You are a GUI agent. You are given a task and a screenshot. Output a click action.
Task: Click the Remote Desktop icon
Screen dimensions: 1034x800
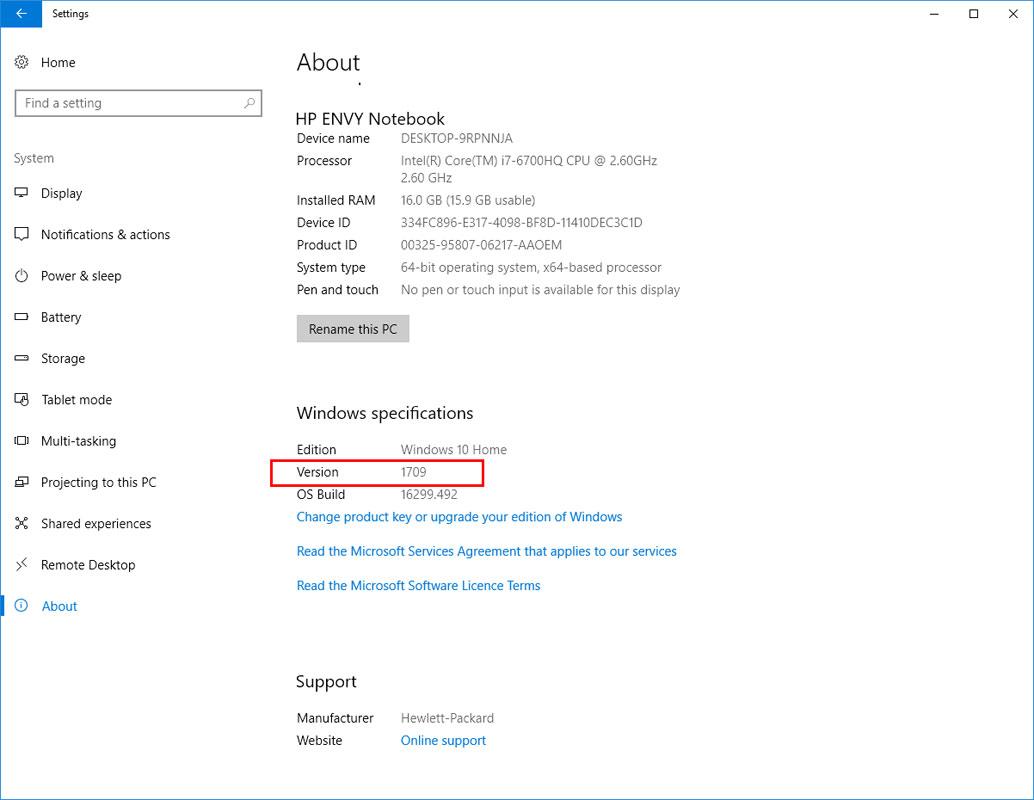point(22,565)
